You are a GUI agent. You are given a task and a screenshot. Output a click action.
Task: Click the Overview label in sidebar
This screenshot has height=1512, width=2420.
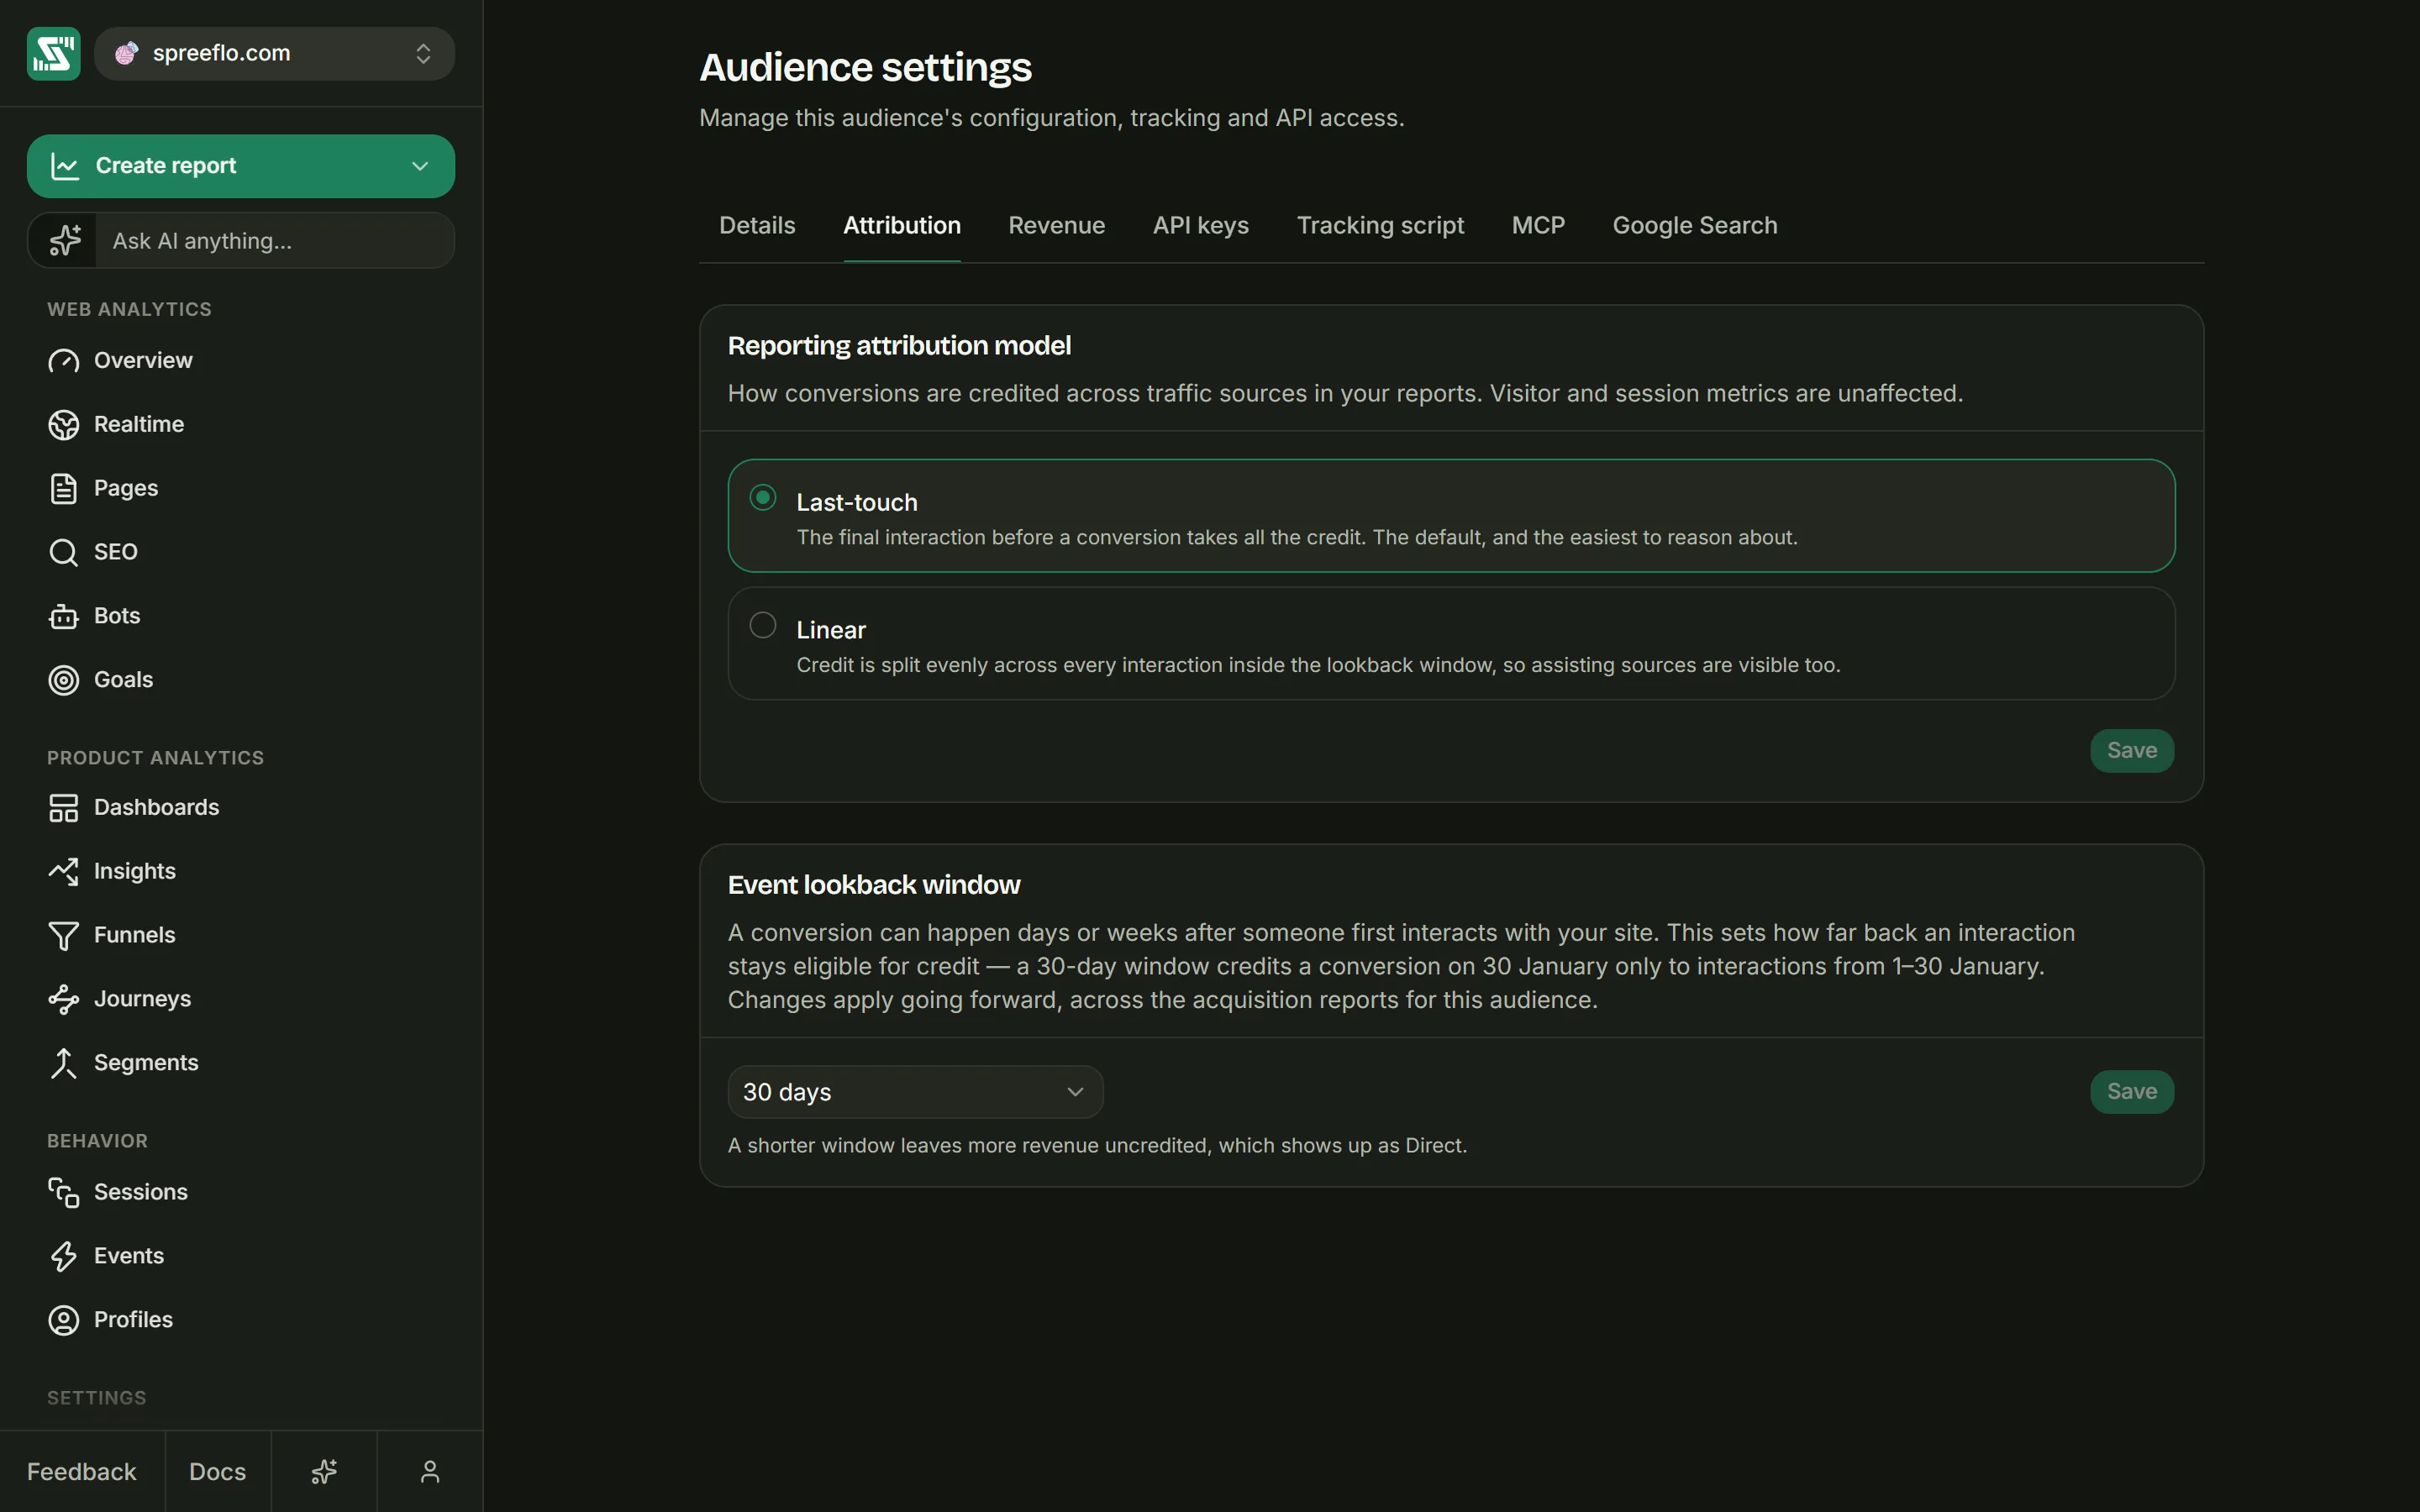tap(143, 361)
